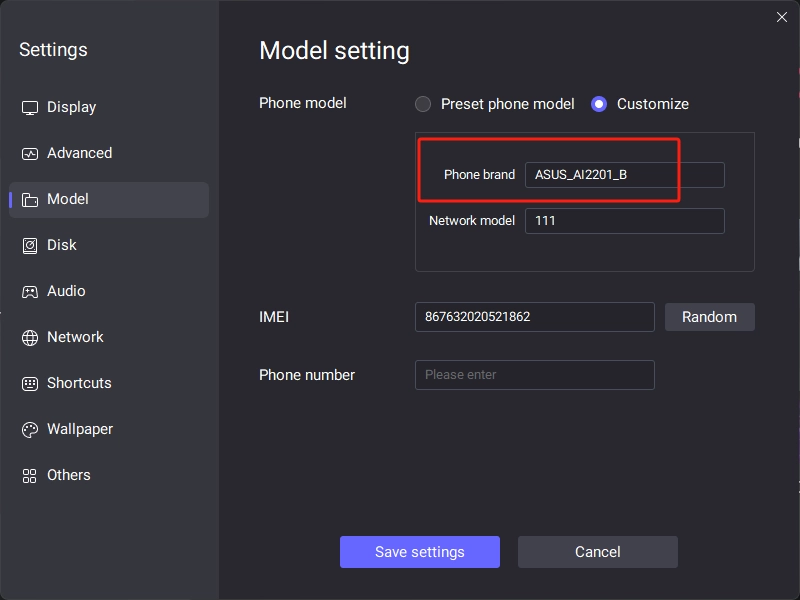Click the Save settings button
800x600 pixels.
[x=419, y=552]
